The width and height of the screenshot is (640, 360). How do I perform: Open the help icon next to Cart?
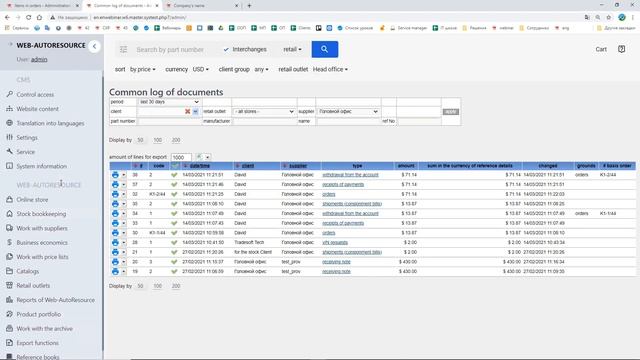[621, 49]
